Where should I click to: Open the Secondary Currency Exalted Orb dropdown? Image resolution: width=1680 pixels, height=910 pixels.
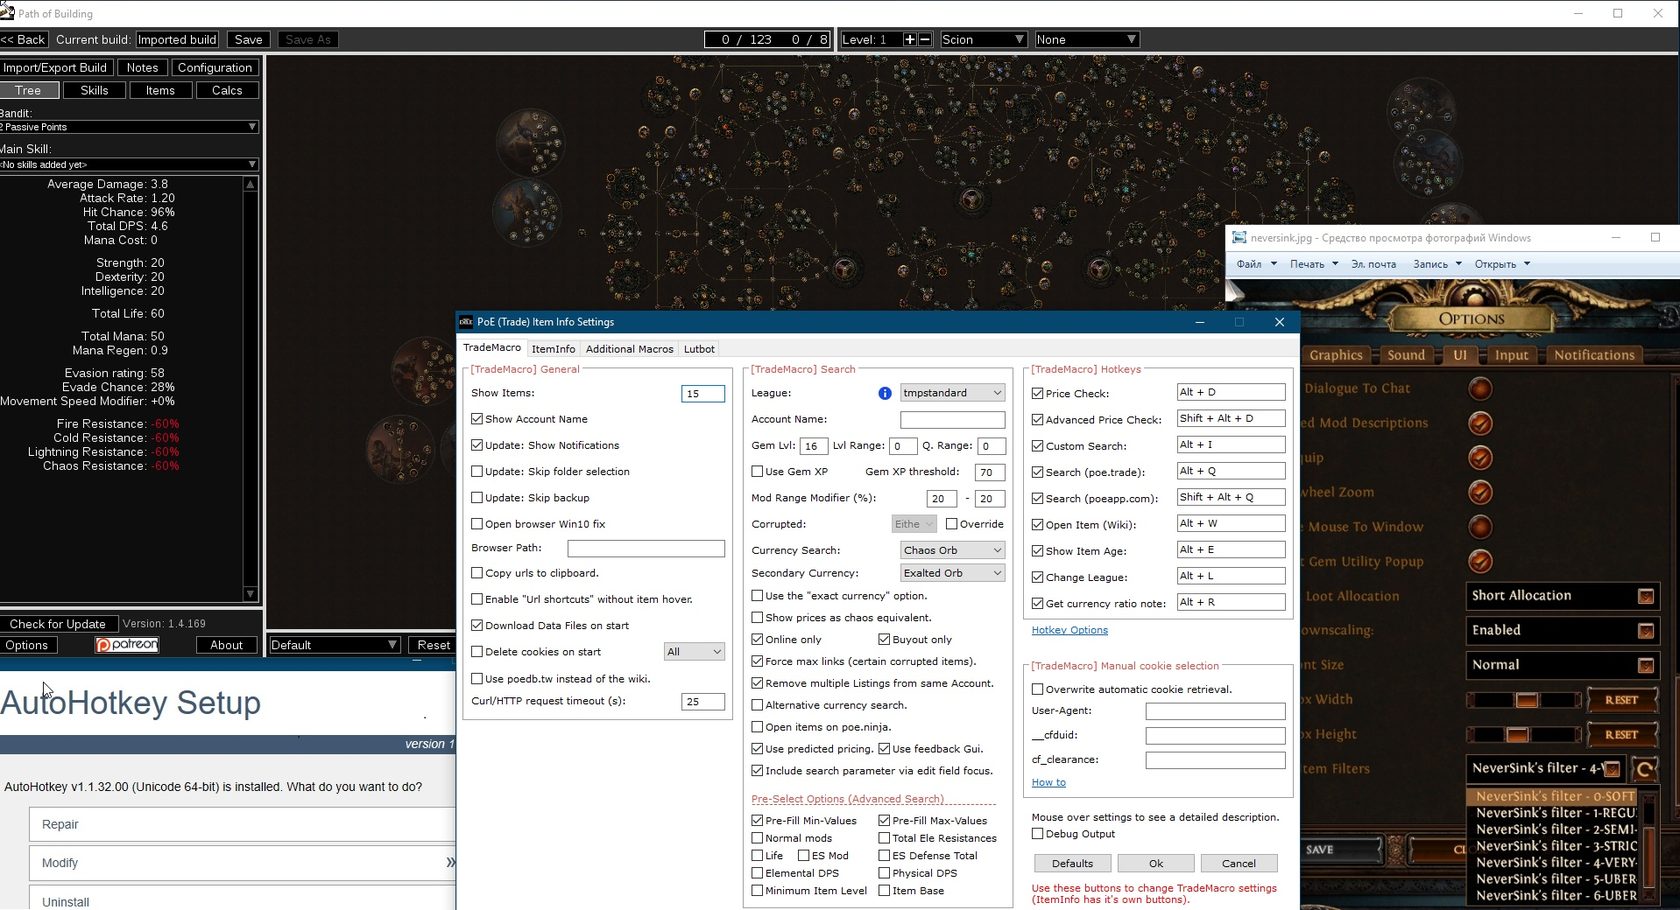point(952,573)
